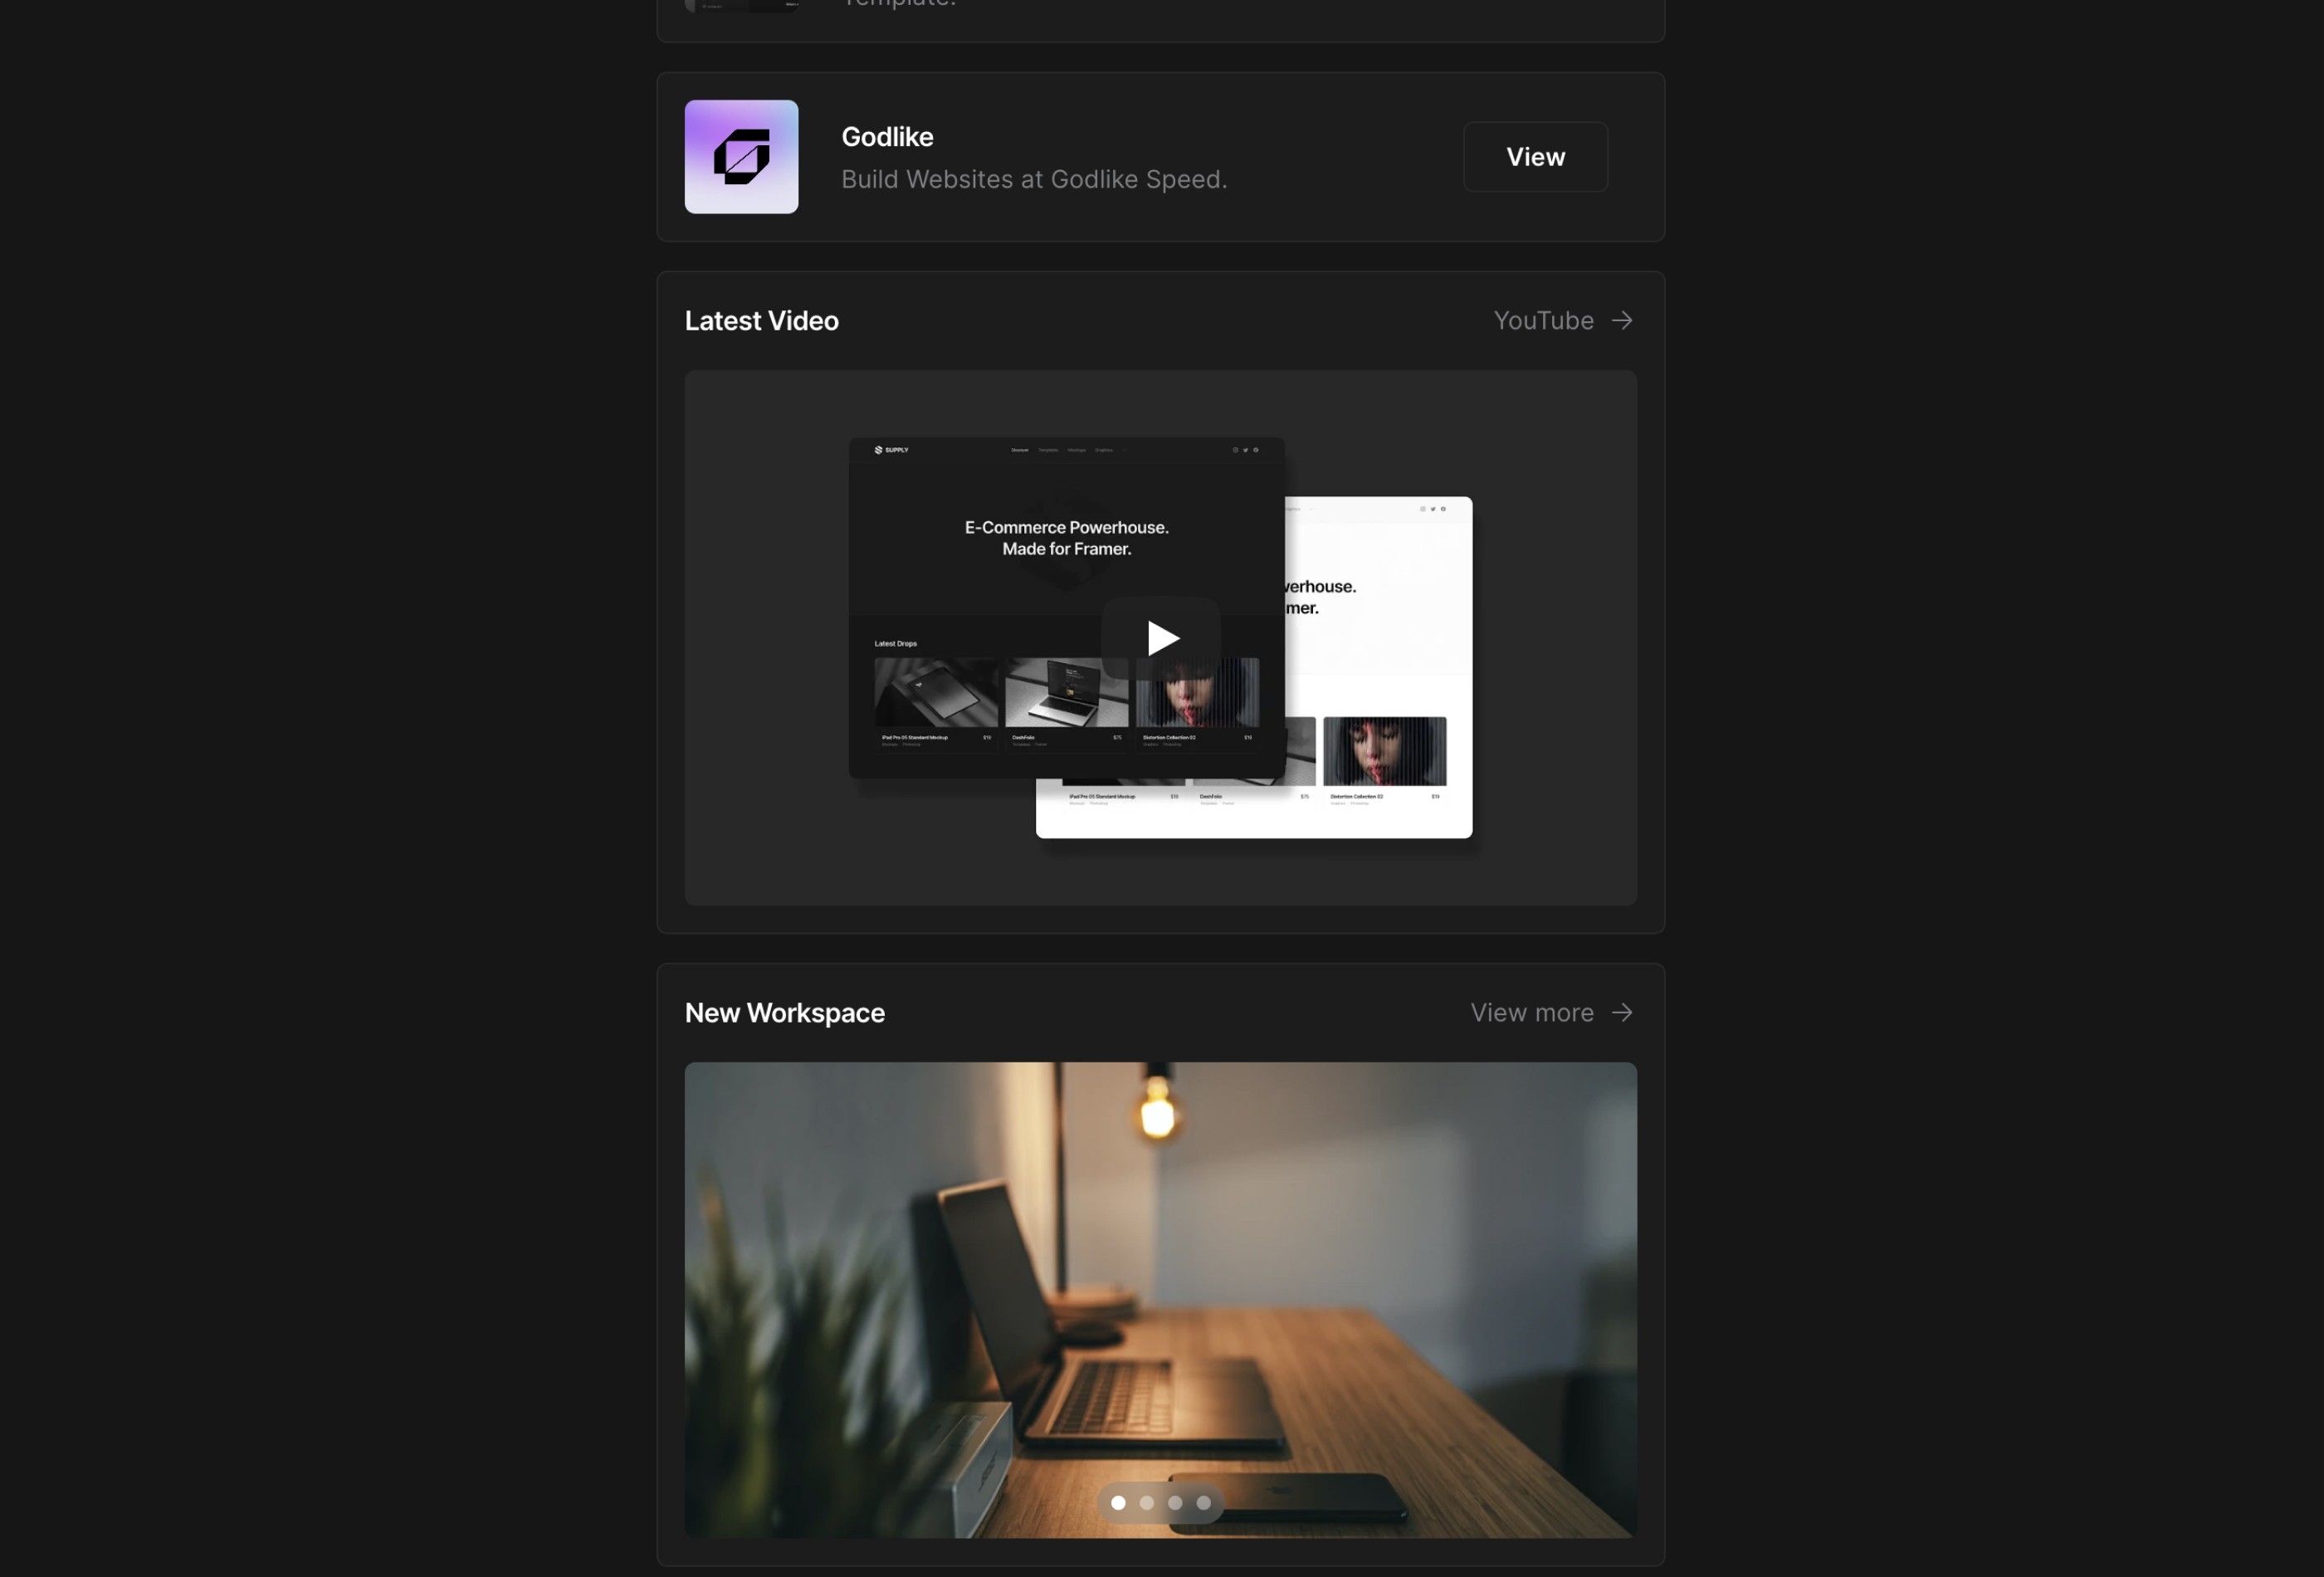The image size is (2324, 1577).
Task: Click the New Workspace section header
Action: click(x=783, y=1012)
